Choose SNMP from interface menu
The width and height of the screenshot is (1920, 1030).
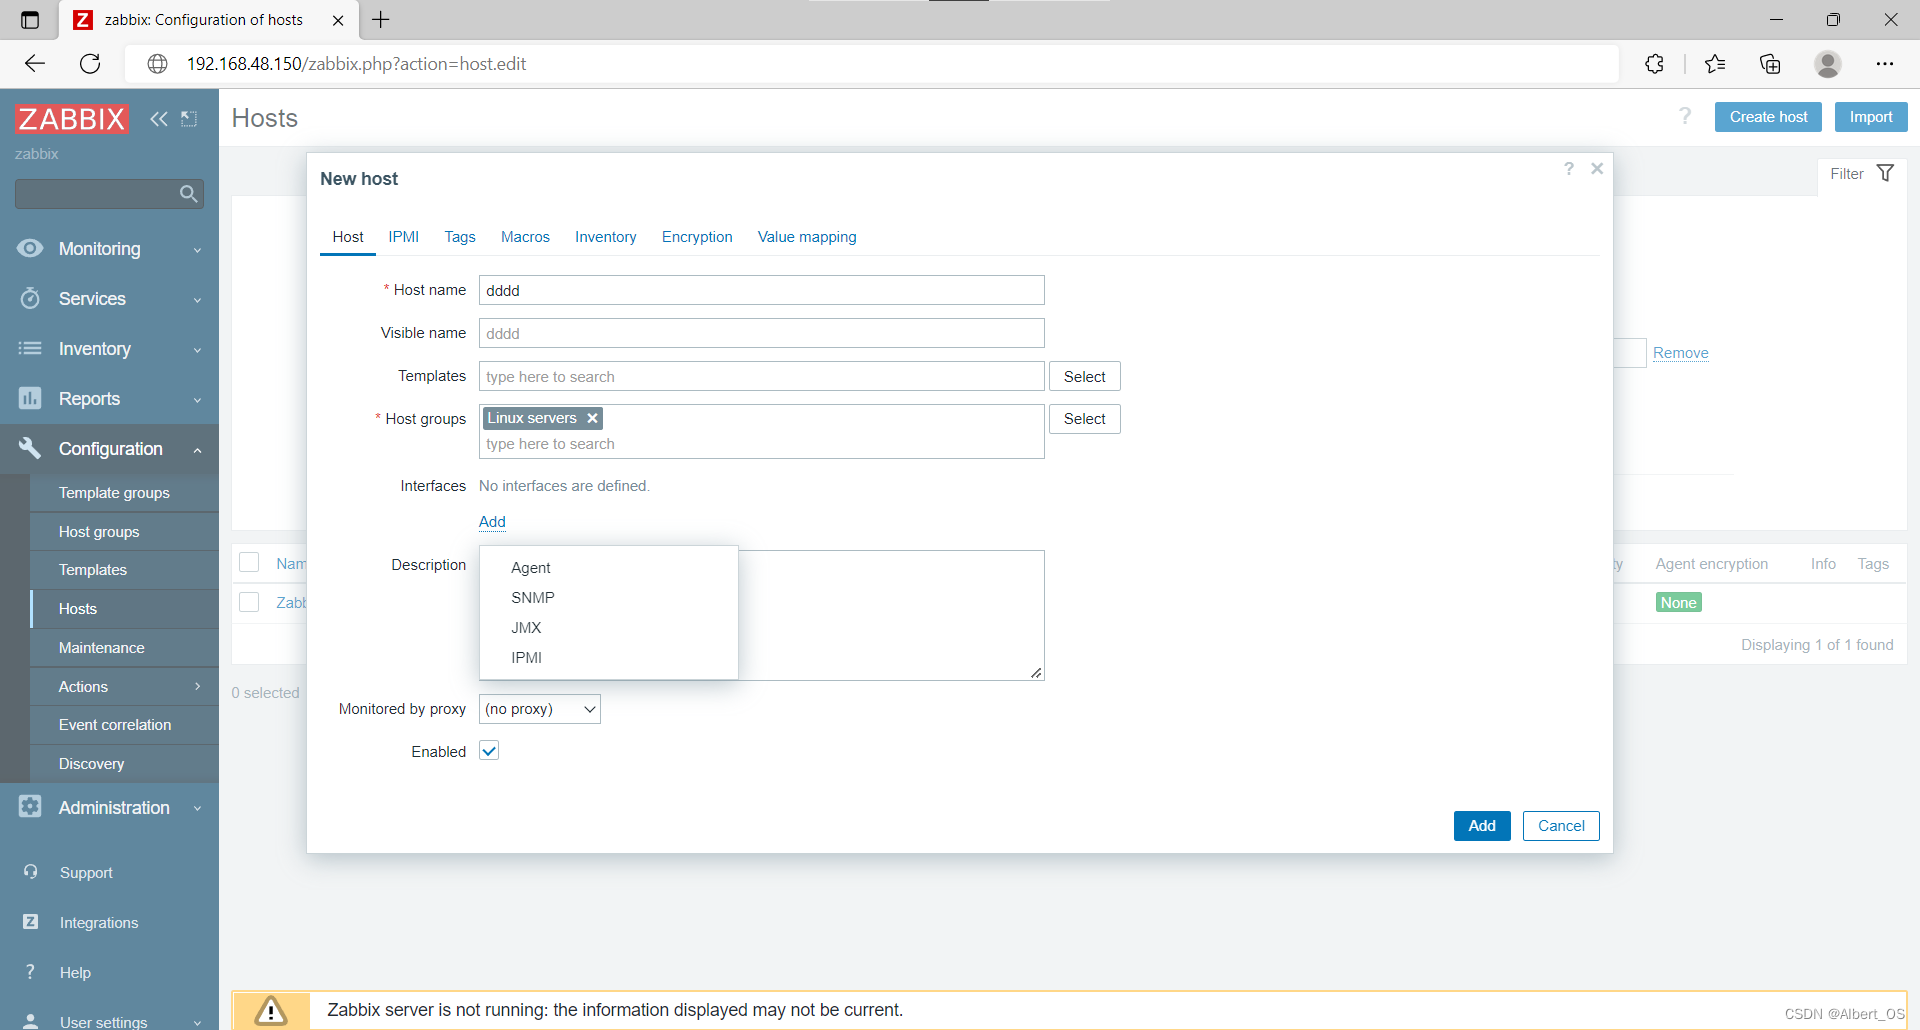pyautogui.click(x=609, y=597)
